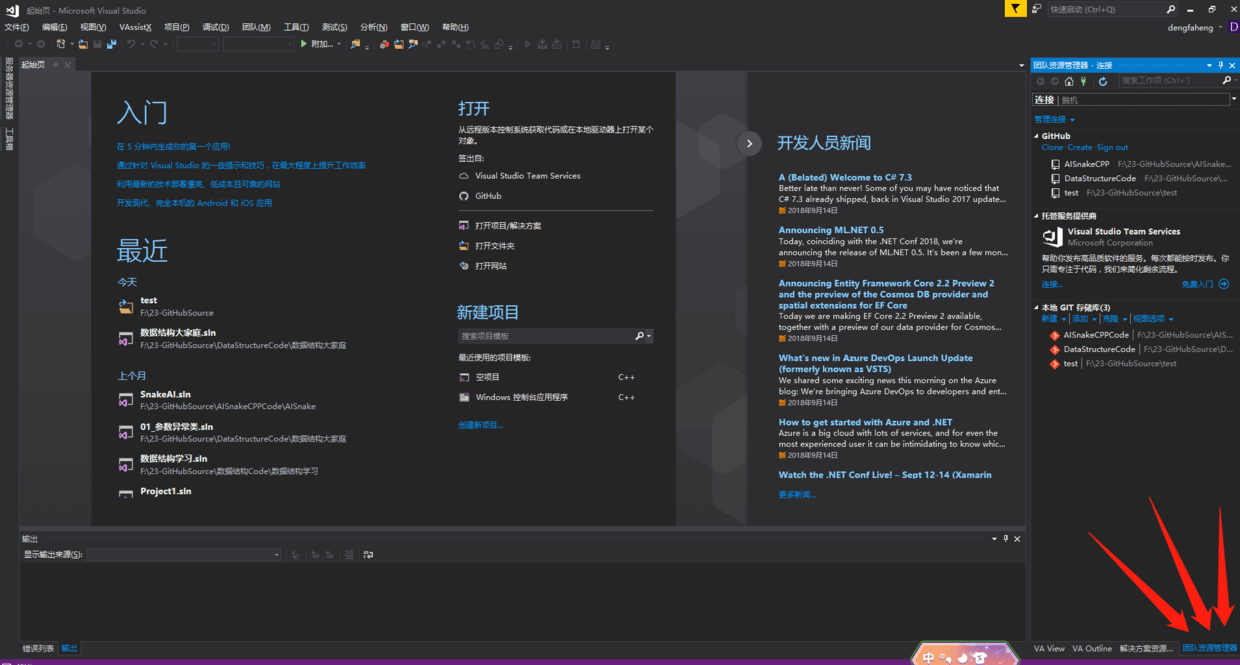Image resolution: width=1240 pixels, height=665 pixels.
Task: Click the green Start attach play icon
Action: coord(304,44)
